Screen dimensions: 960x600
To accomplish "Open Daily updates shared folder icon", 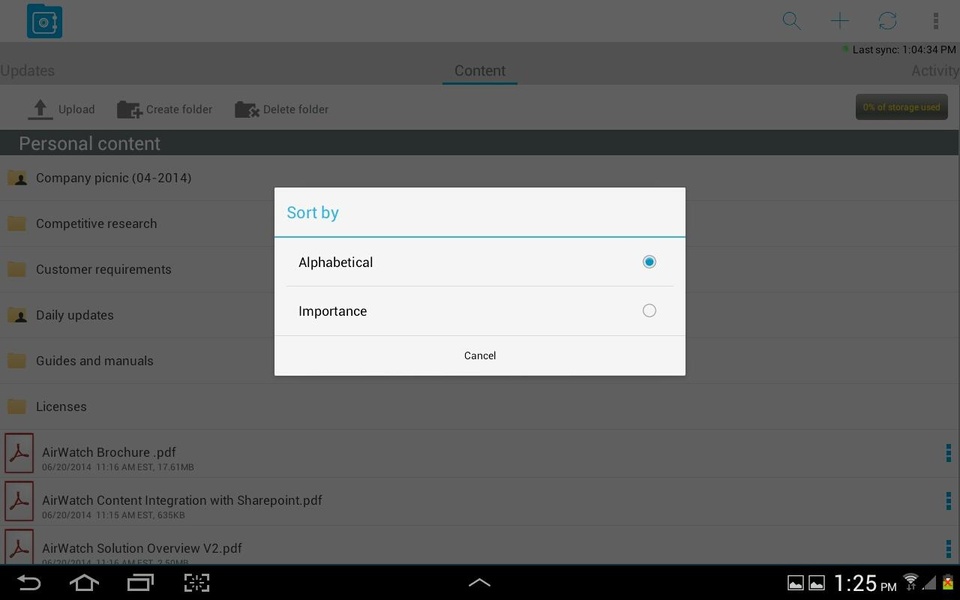I will (17, 315).
